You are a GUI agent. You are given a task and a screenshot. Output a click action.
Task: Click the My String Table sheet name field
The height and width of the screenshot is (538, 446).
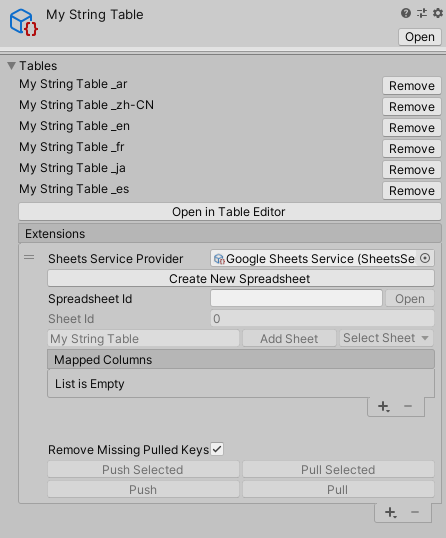coord(143,338)
